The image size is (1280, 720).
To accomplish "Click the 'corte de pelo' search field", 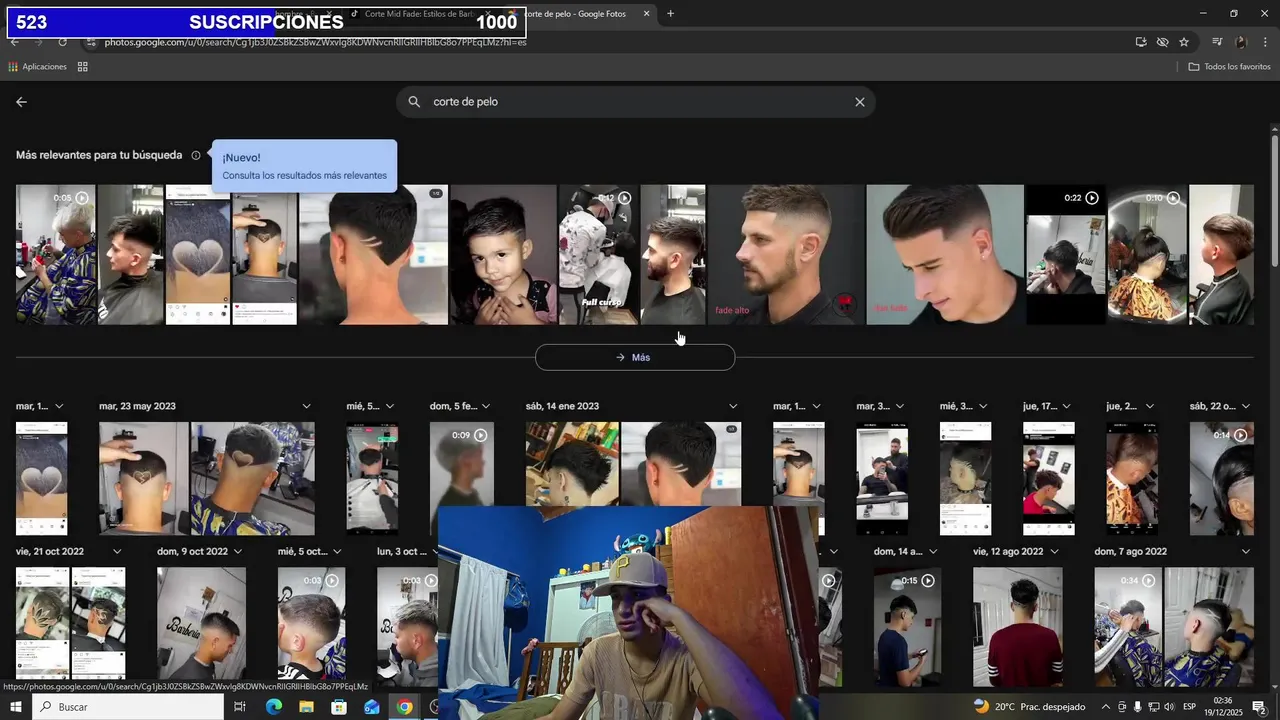I will [635, 102].
